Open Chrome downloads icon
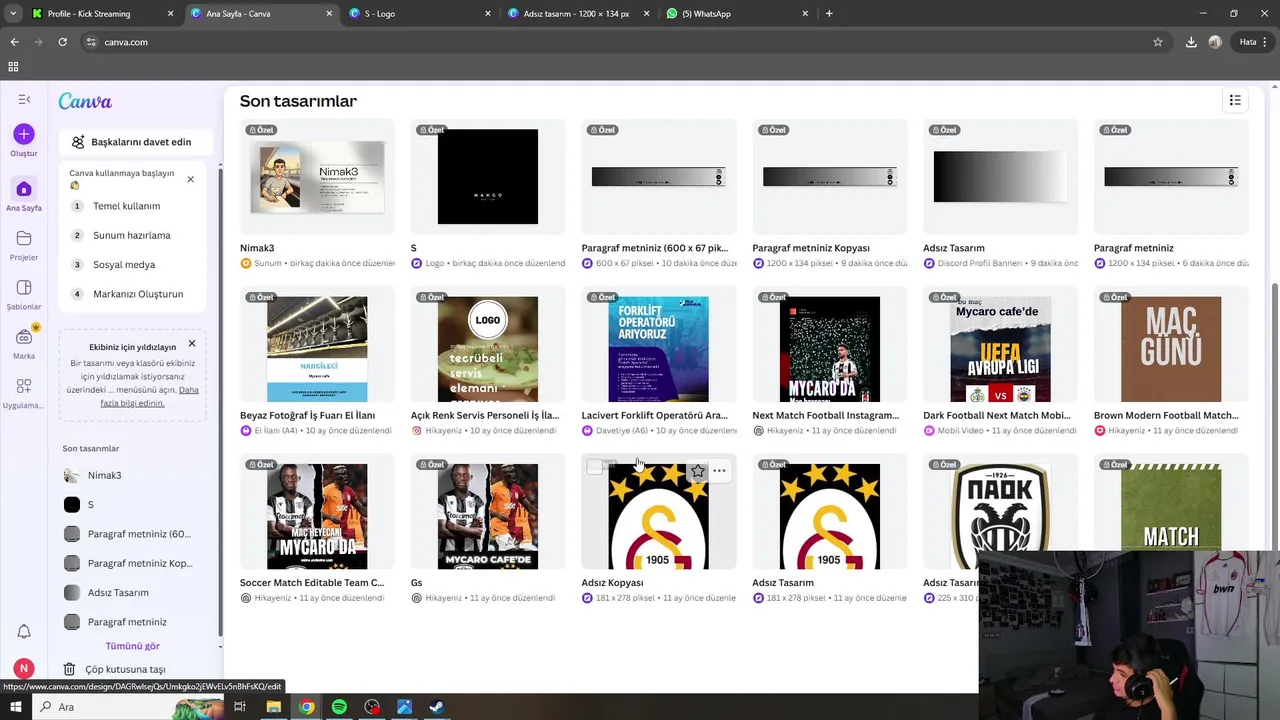 [1191, 42]
